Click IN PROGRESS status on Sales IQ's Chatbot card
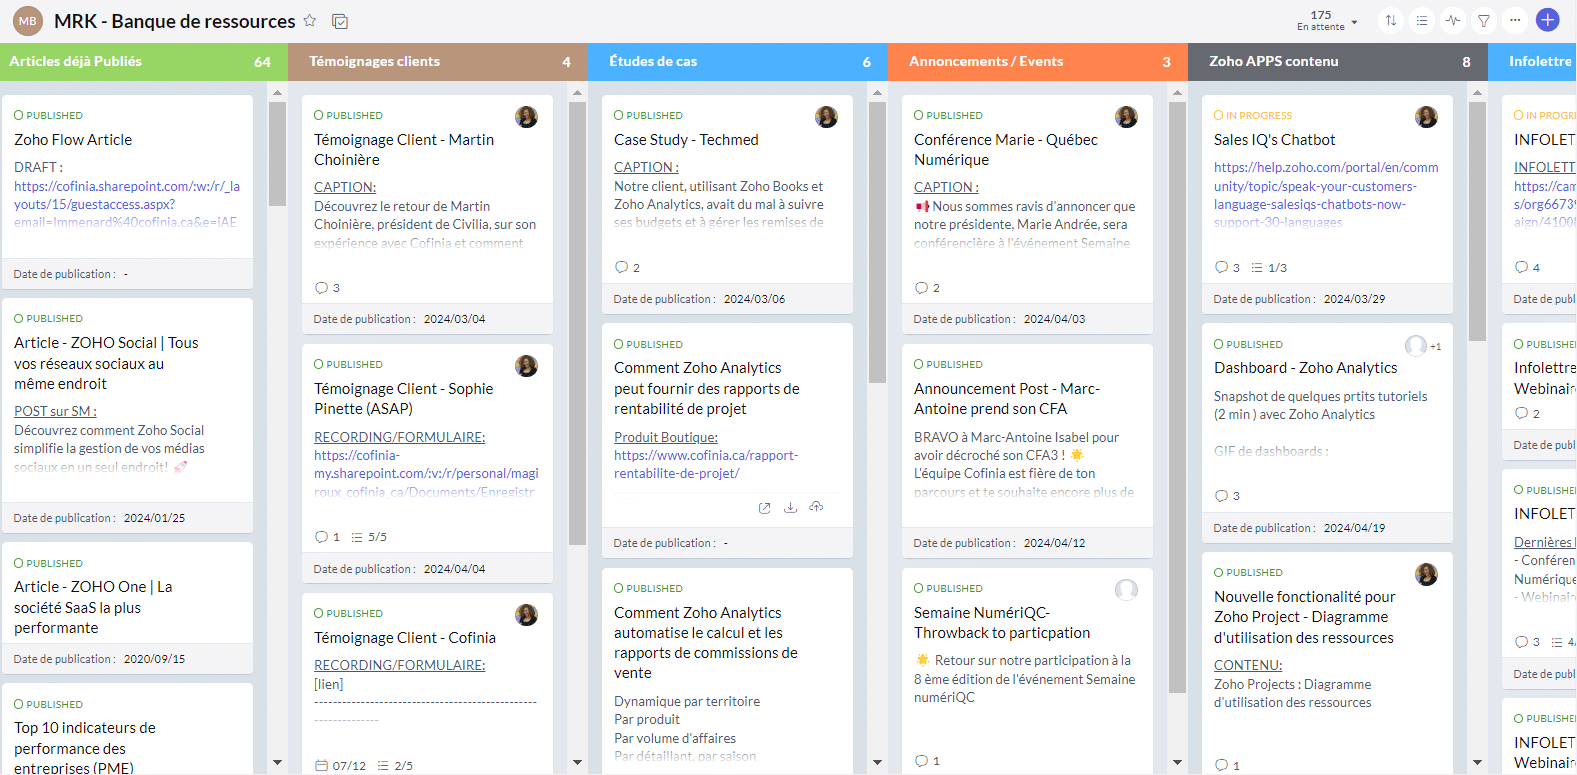 click(1253, 116)
